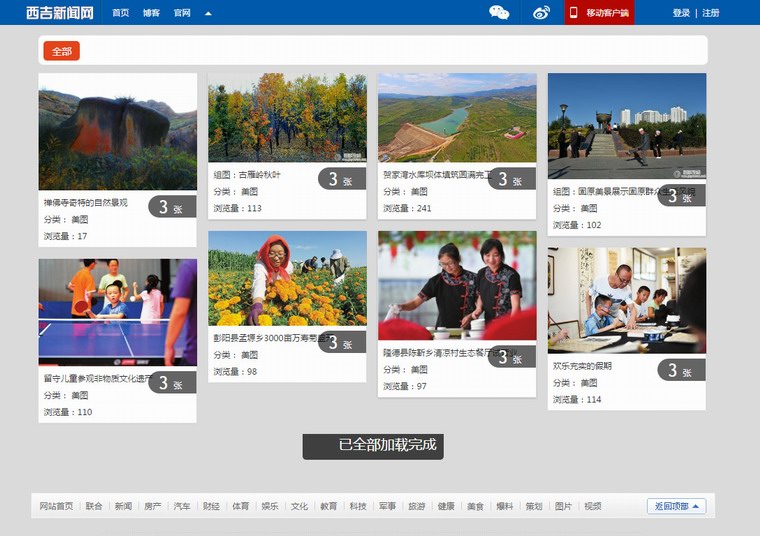Open 博客 in the top navigation
The height and width of the screenshot is (536, 760).
pyautogui.click(x=151, y=13)
